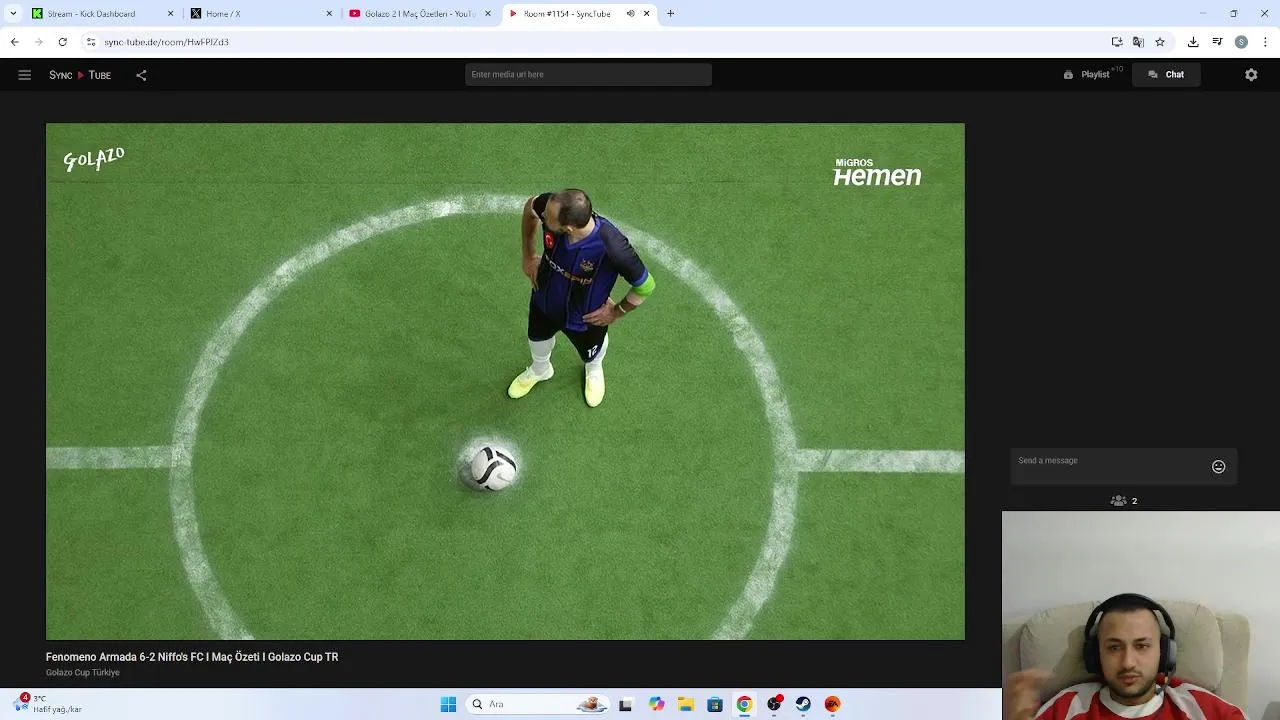The image size is (1280, 720).
Task: Click the Chrome taskbar icon
Action: [x=744, y=704]
